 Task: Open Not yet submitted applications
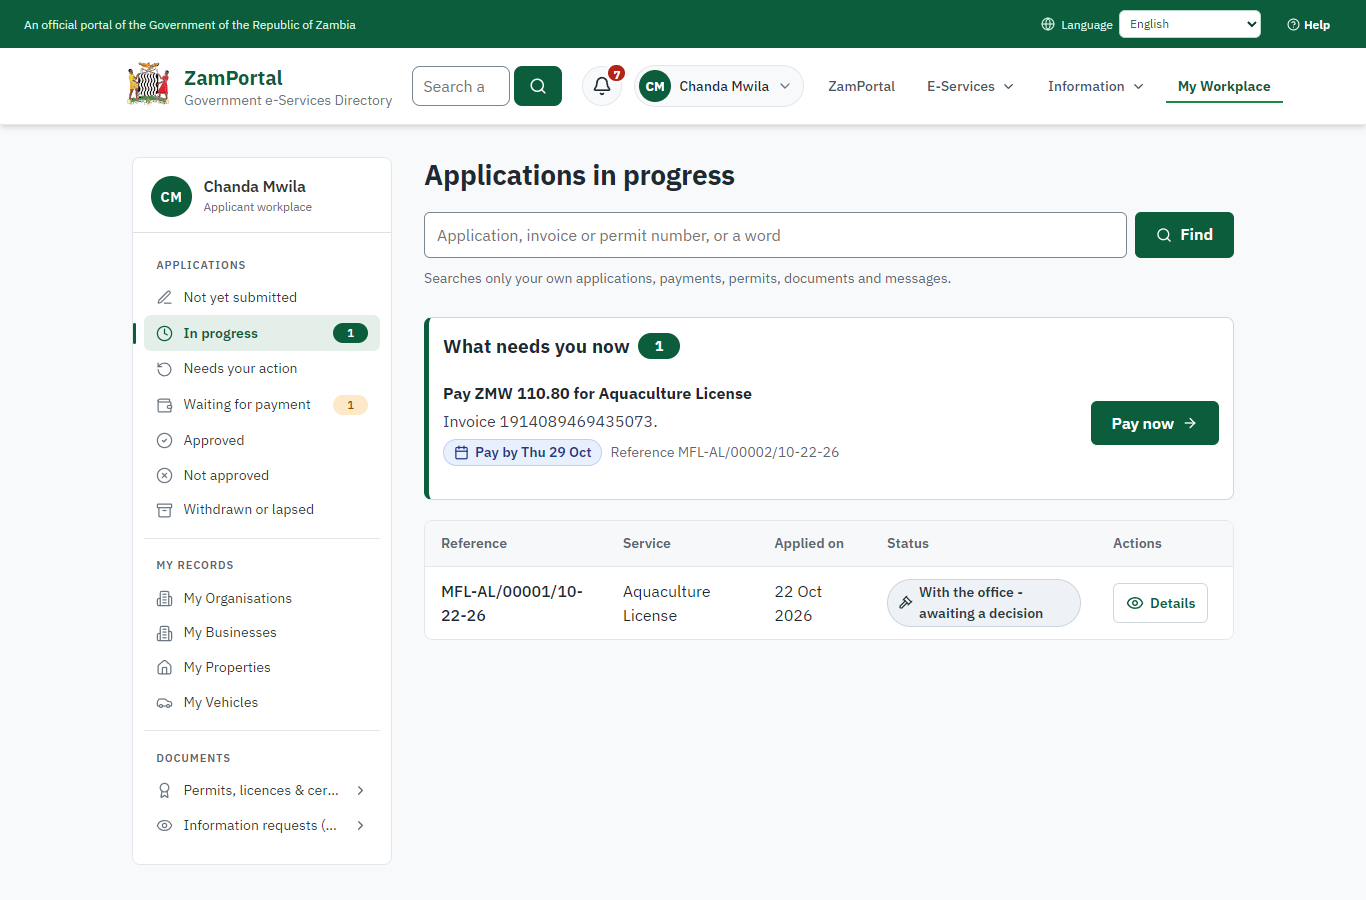click(262, 297)
